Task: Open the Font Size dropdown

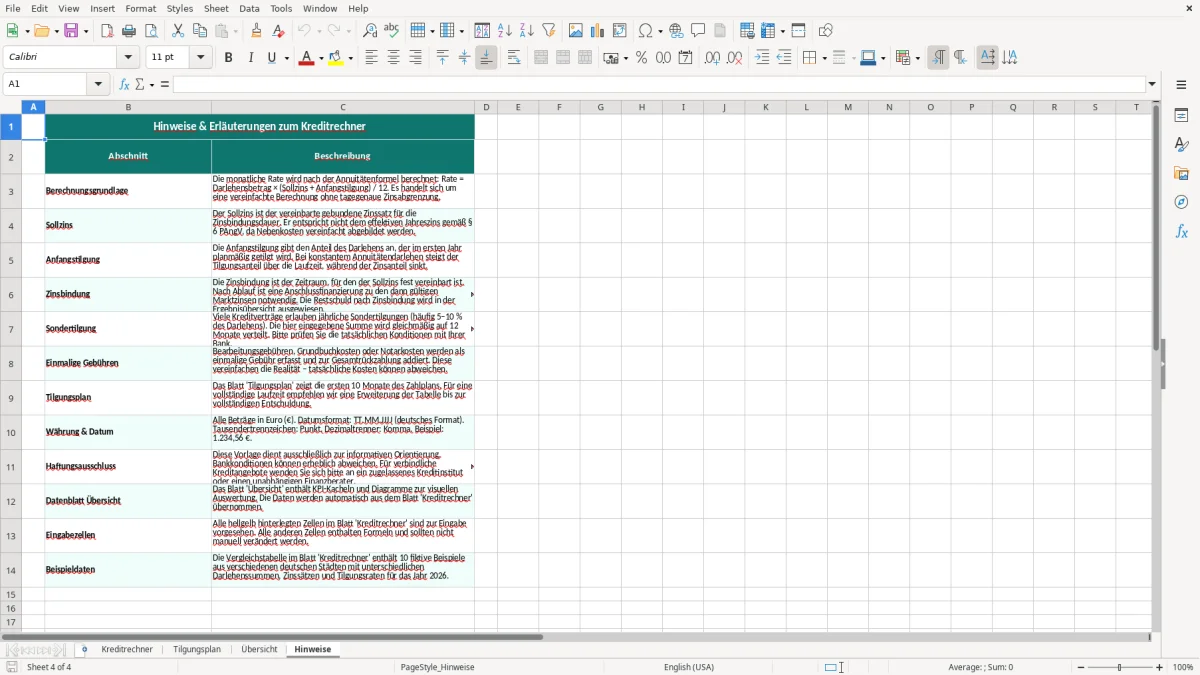Action: coord(201,58)
